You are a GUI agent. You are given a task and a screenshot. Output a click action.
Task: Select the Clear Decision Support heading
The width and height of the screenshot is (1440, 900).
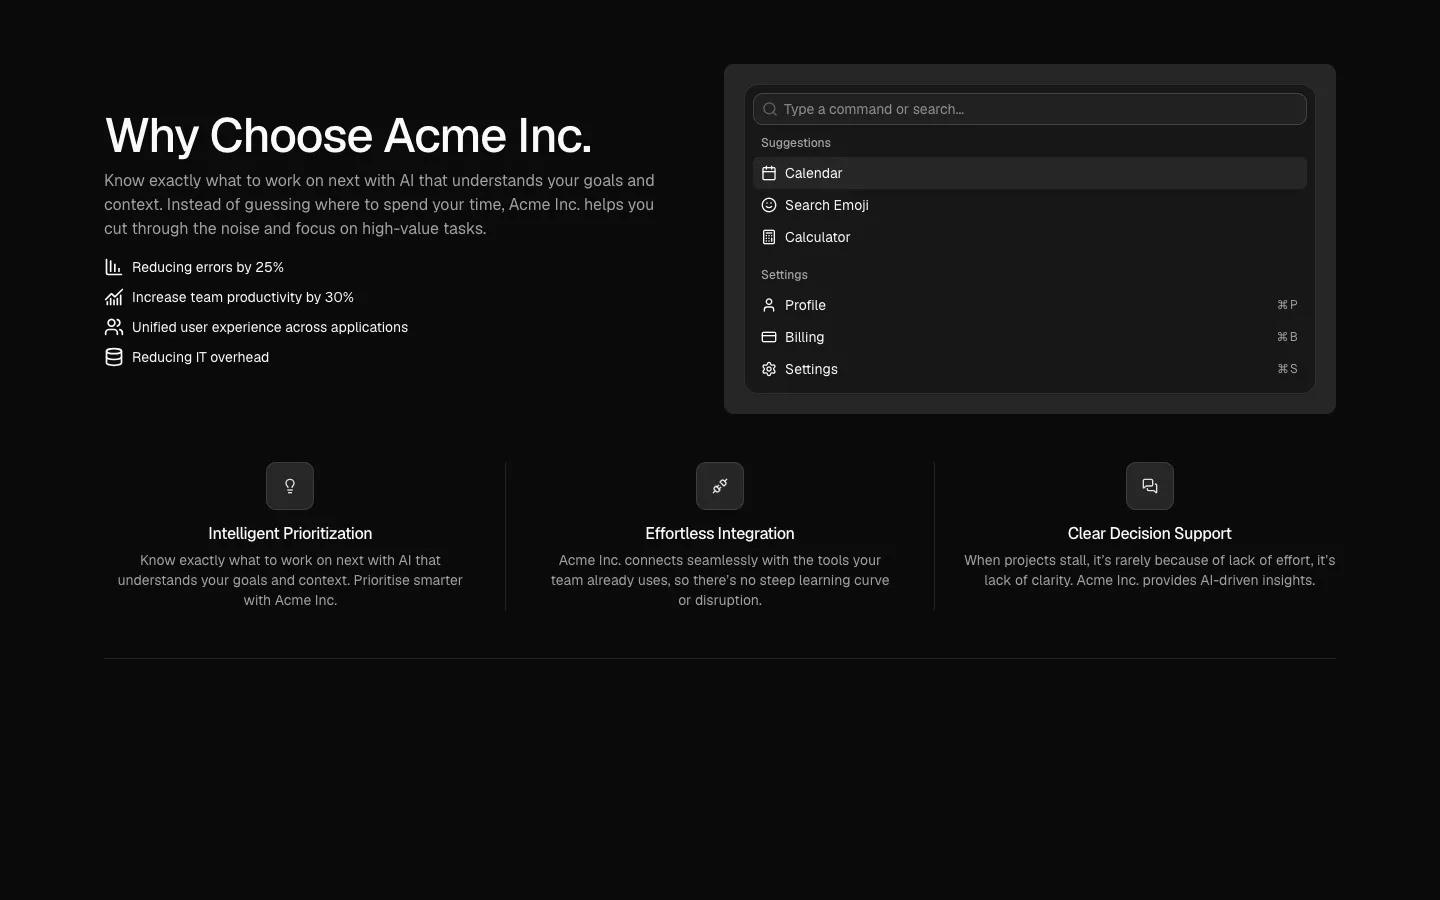[x=1150, y=534]
